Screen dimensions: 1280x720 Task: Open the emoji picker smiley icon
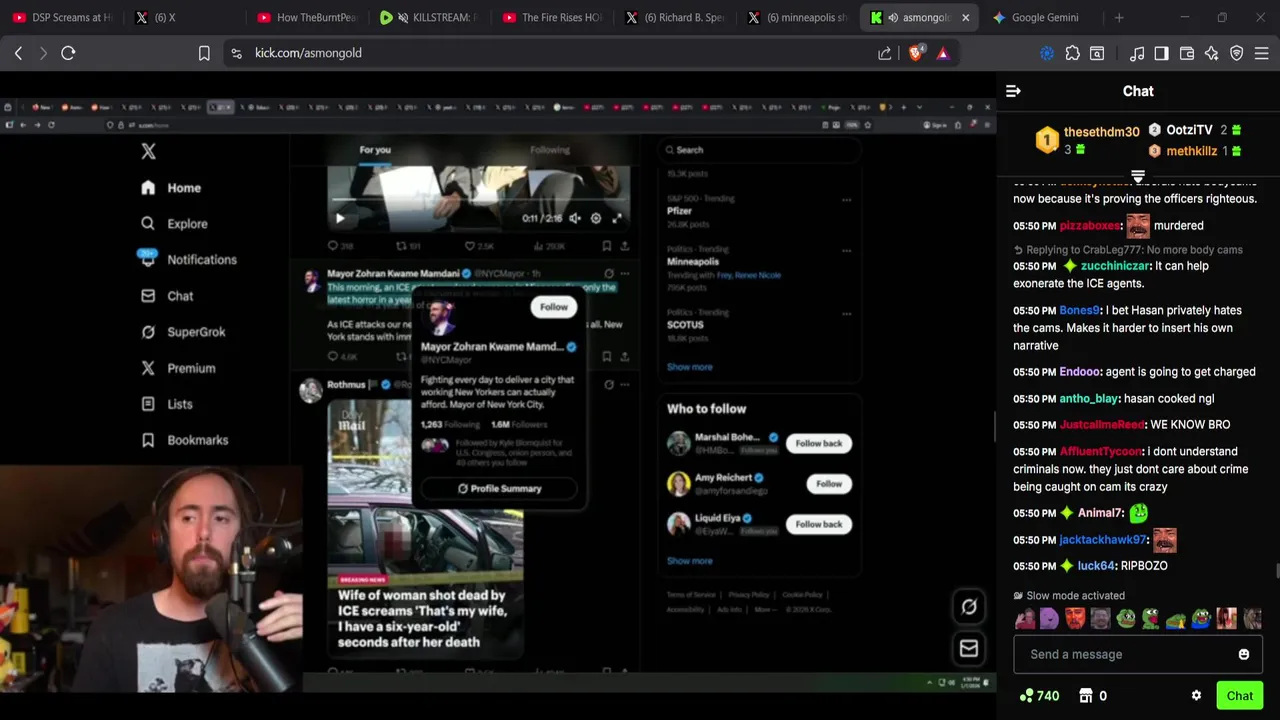(x=1244, y=654)
